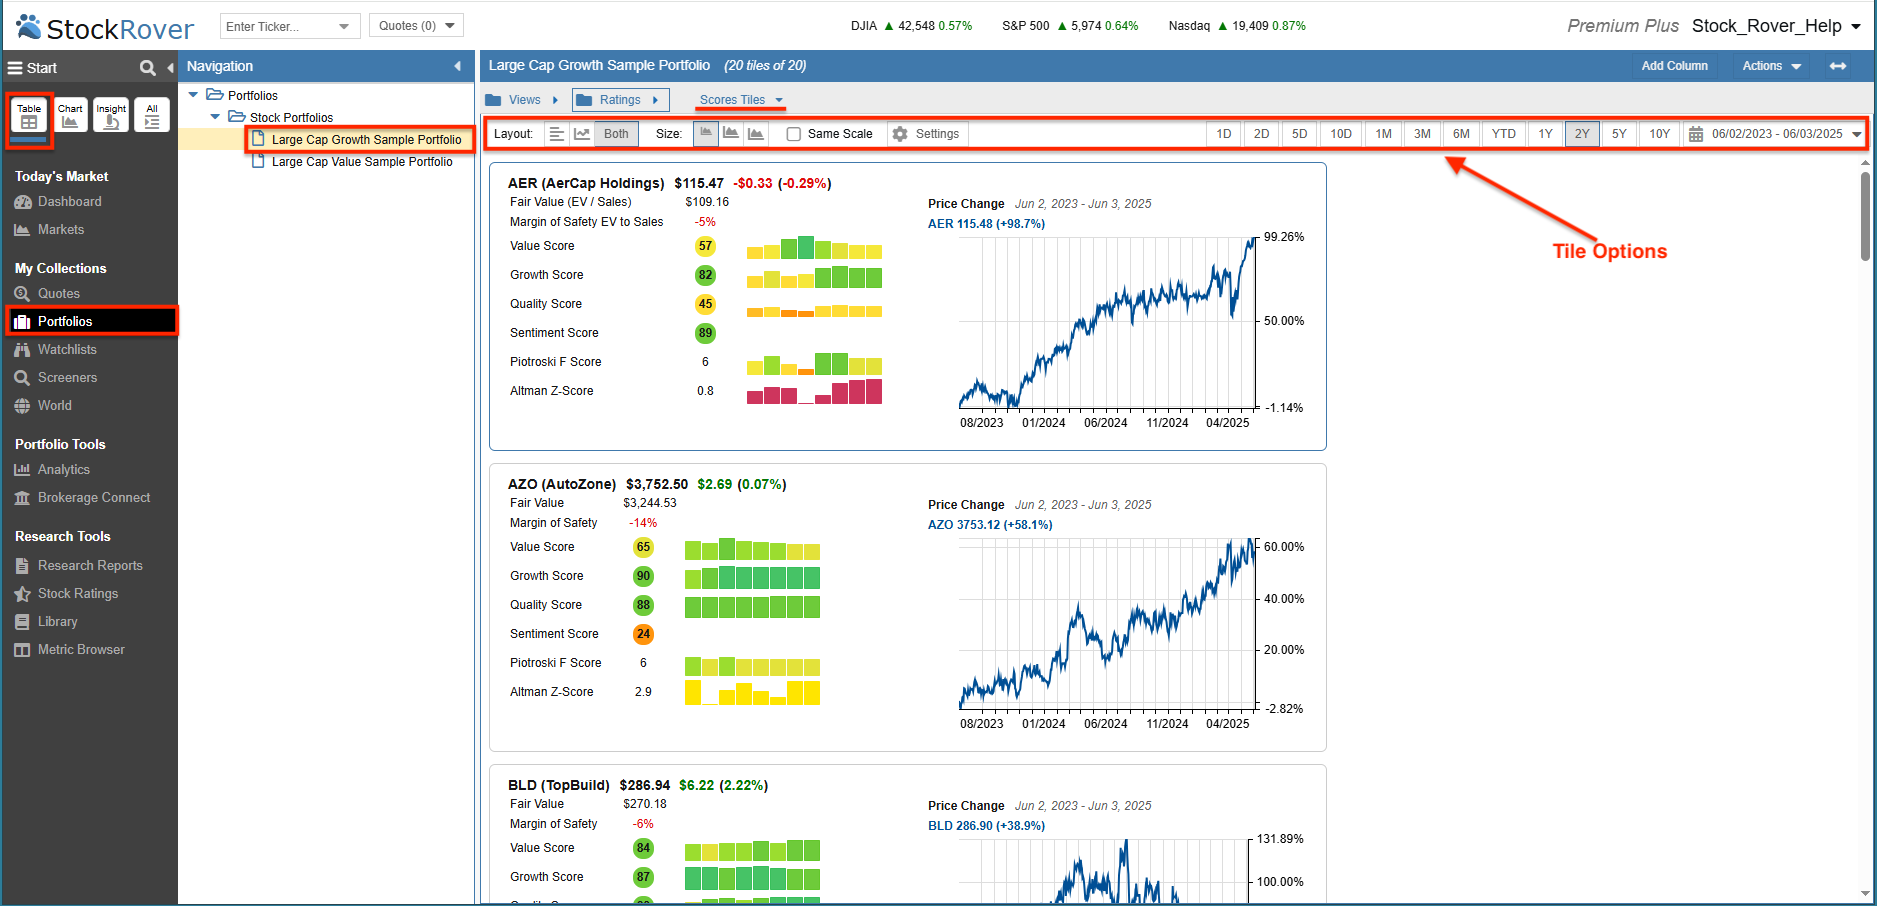Select the All view icon
Image resolution: width=1877 pixels, height=906 pixels.
(x=152, y=116)
